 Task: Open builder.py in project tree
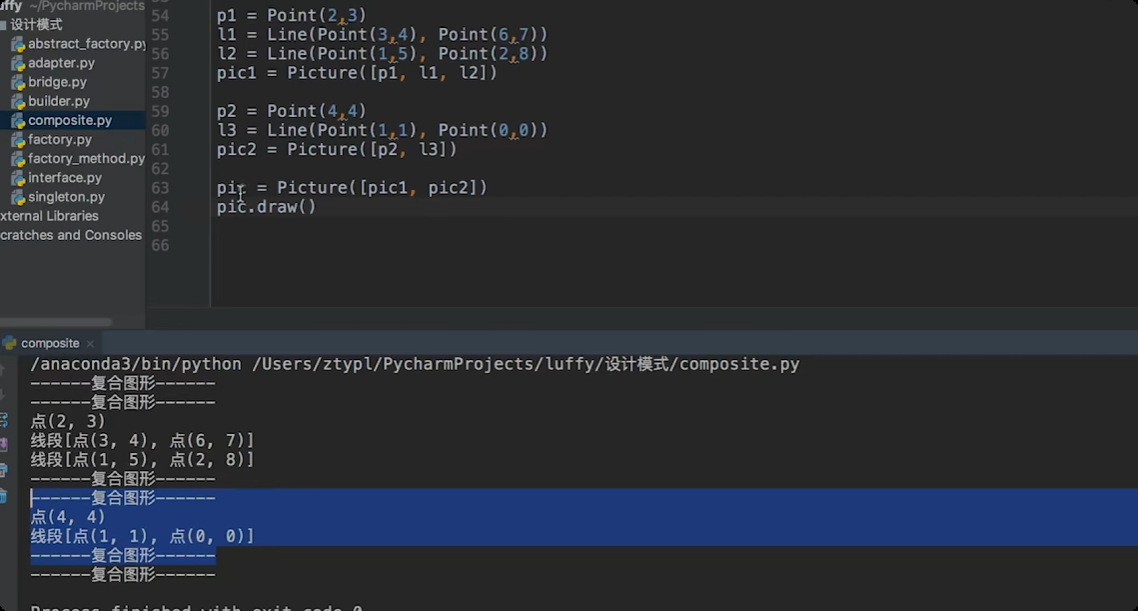point(50,101)
